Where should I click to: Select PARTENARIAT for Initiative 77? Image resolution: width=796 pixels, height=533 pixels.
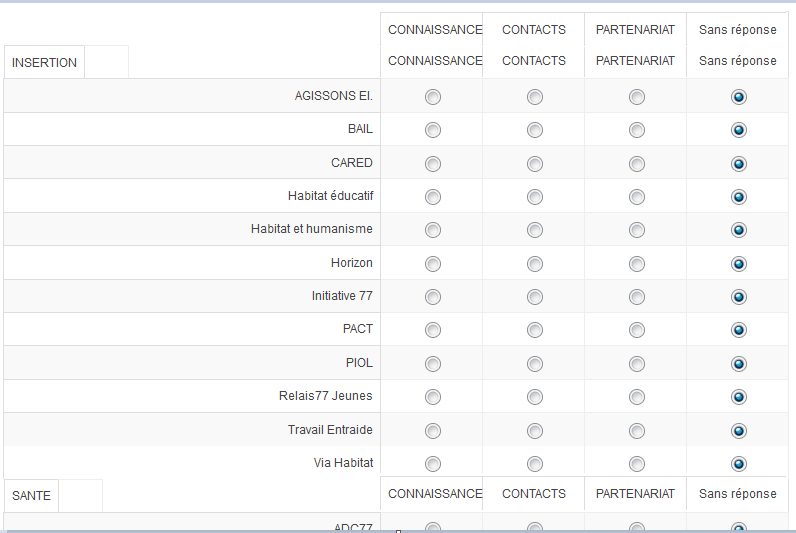(637, 297)
